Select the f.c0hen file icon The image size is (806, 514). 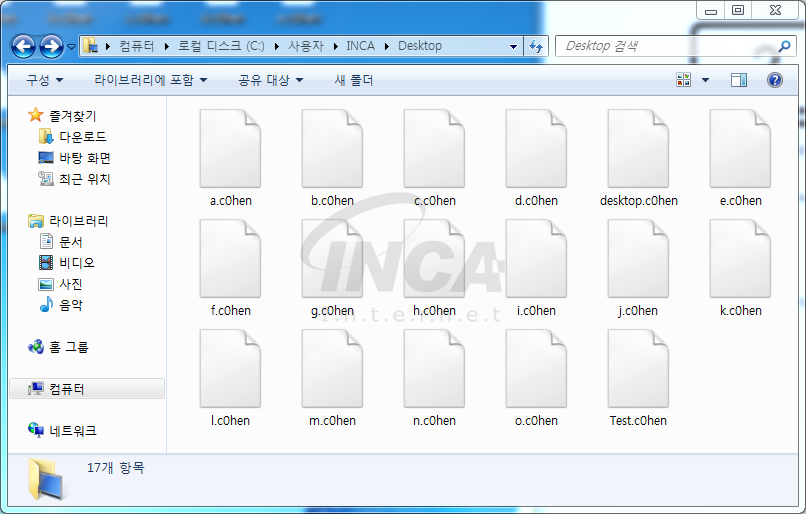(230, 259)
